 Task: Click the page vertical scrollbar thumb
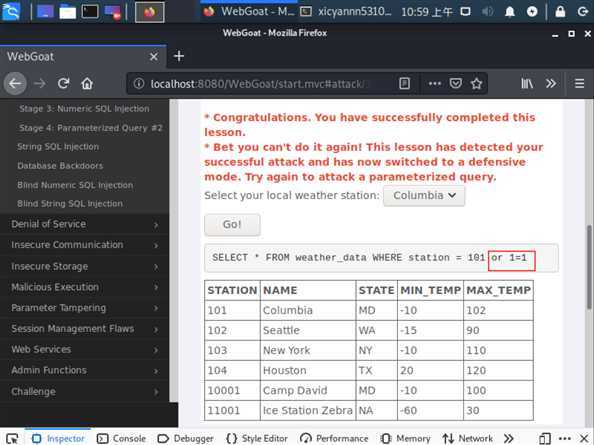tap(589, 267)
